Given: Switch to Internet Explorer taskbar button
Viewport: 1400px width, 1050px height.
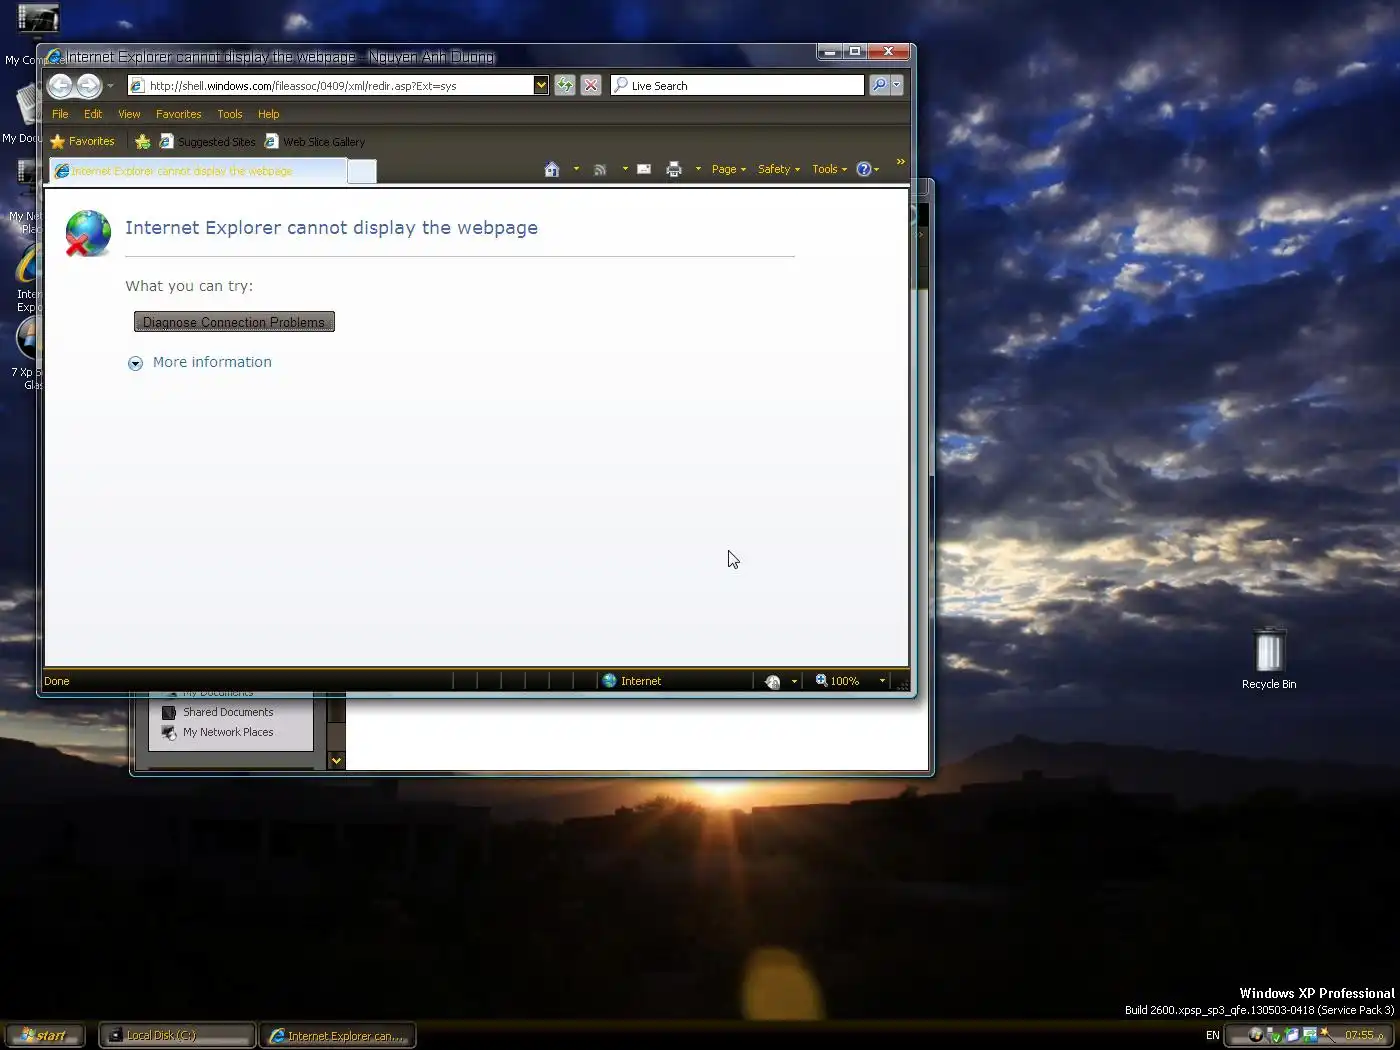Looking at the screenshot, I should 338,1036.
